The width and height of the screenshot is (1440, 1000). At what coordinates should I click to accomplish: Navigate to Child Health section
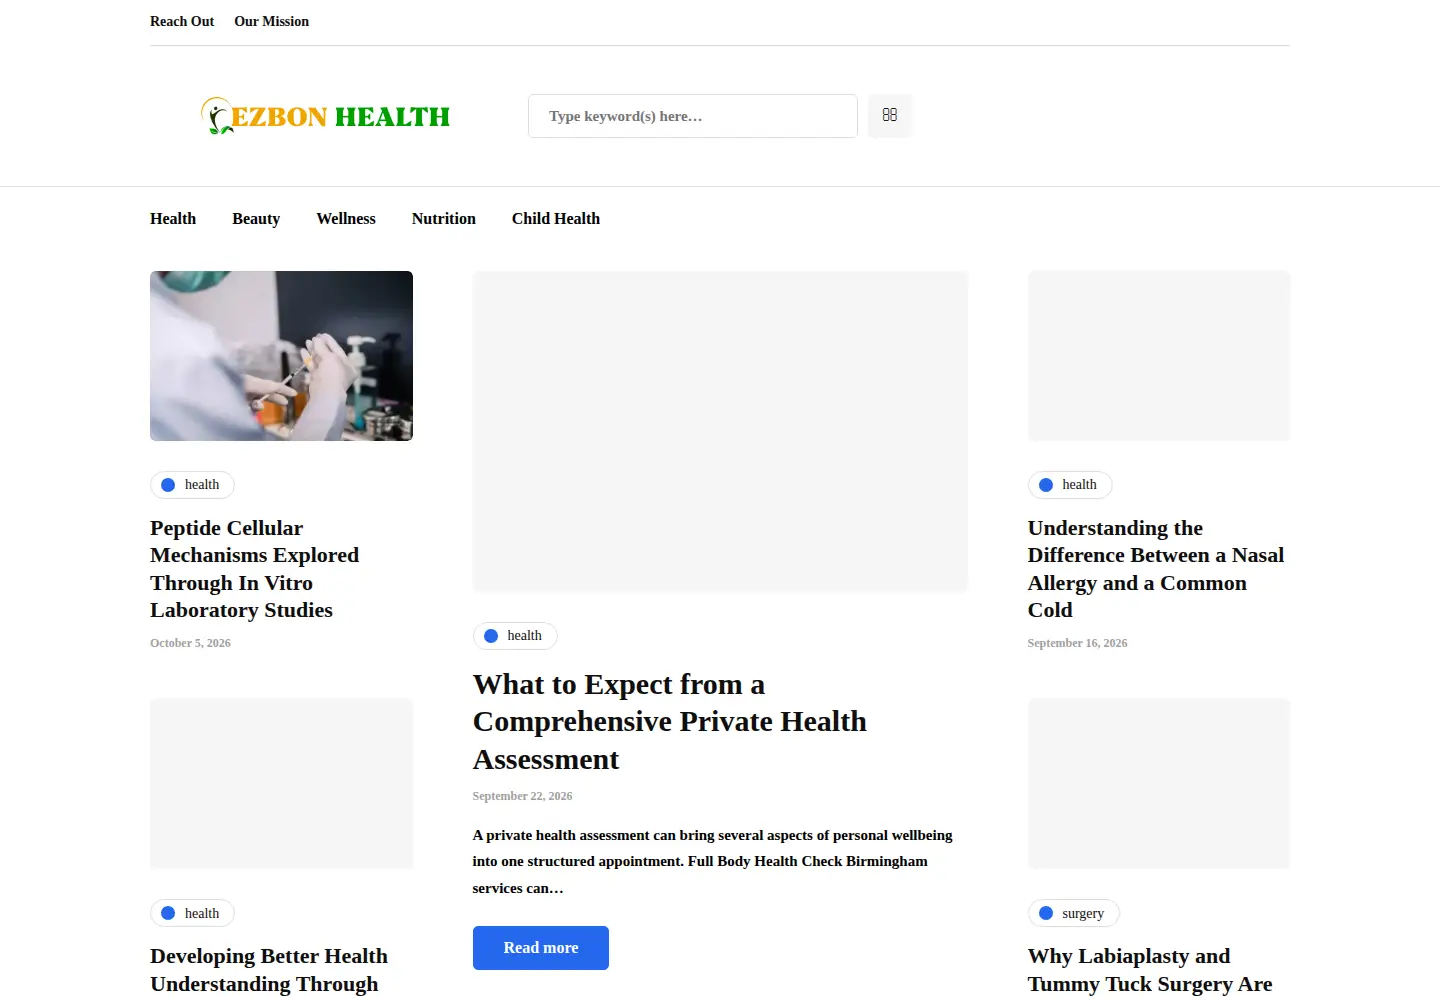pos(556,219)
